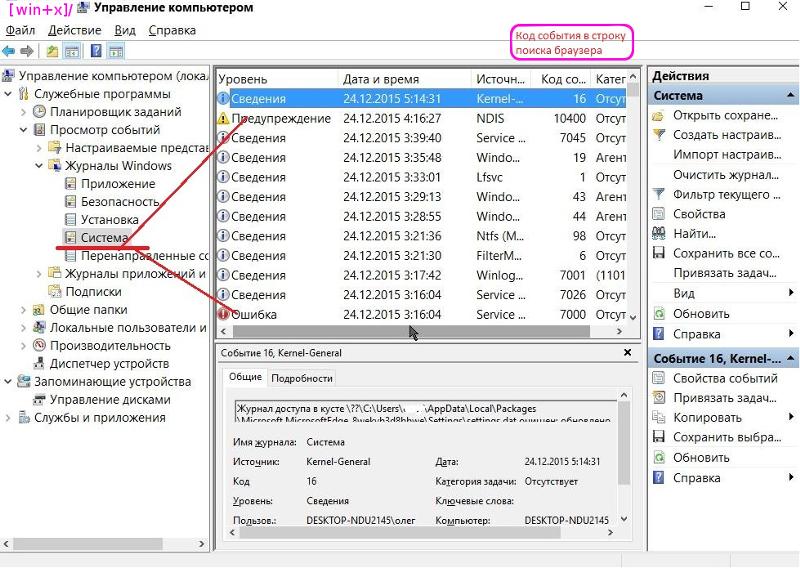Open the Действие menu
The image size is (800, 569).
point(74,31)
